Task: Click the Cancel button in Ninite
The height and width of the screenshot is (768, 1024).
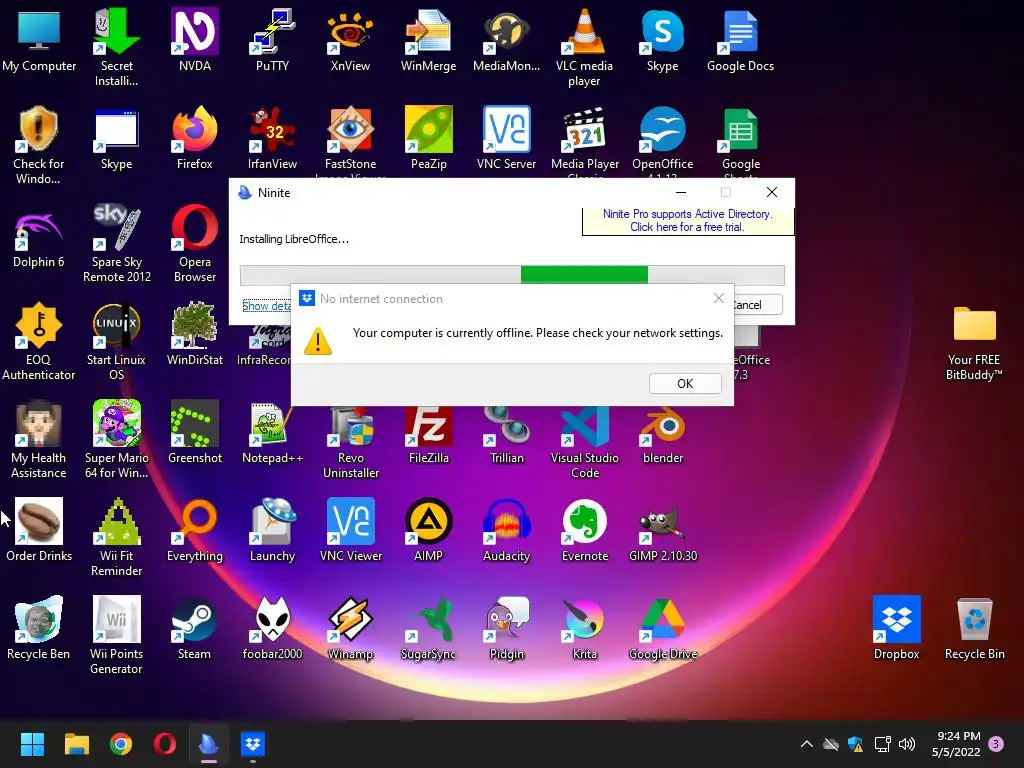Action: 758,305
